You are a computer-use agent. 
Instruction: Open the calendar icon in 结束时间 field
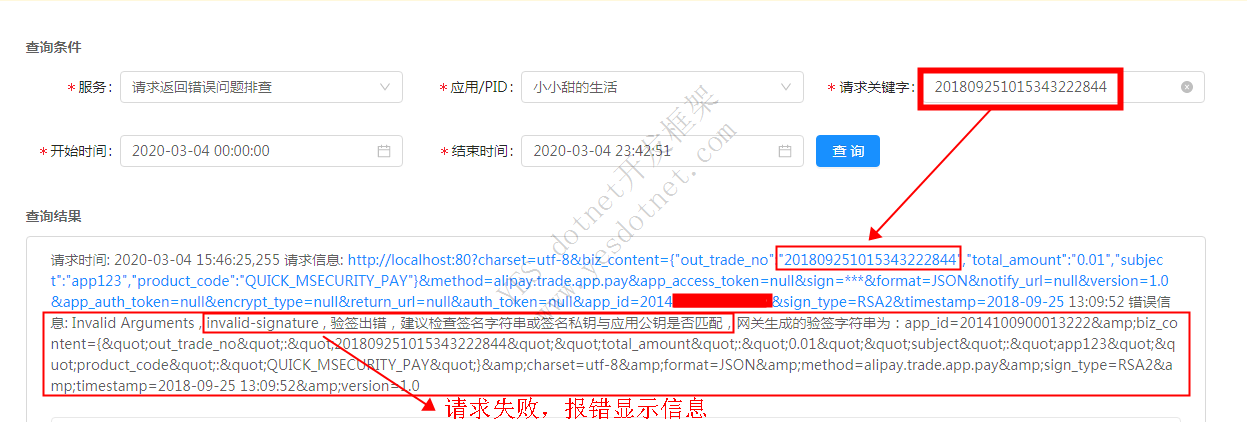(x=785, y=151)
